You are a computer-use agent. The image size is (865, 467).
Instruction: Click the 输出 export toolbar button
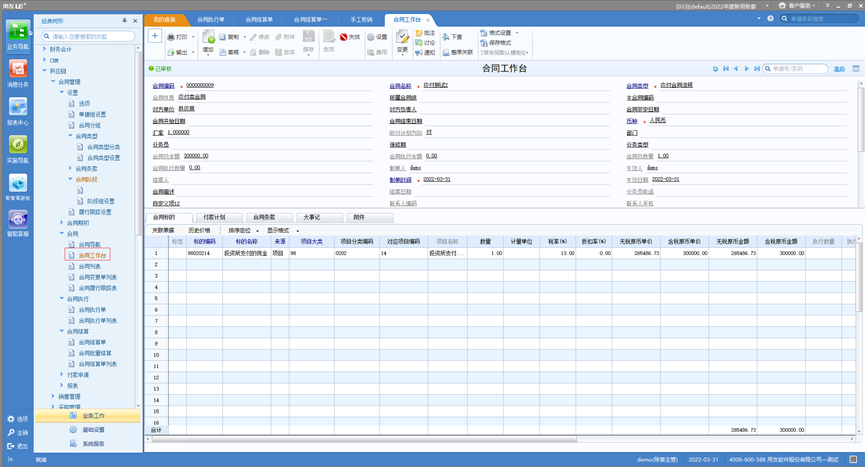click(178, 52)
